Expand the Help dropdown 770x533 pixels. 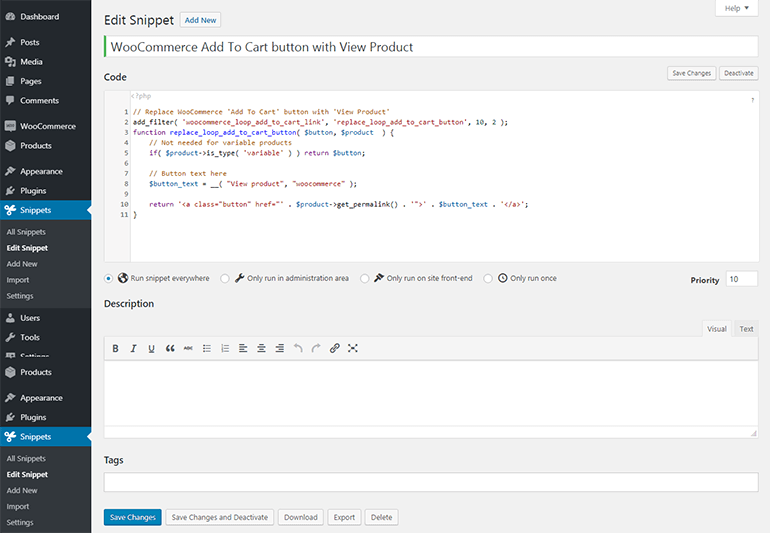737,8
